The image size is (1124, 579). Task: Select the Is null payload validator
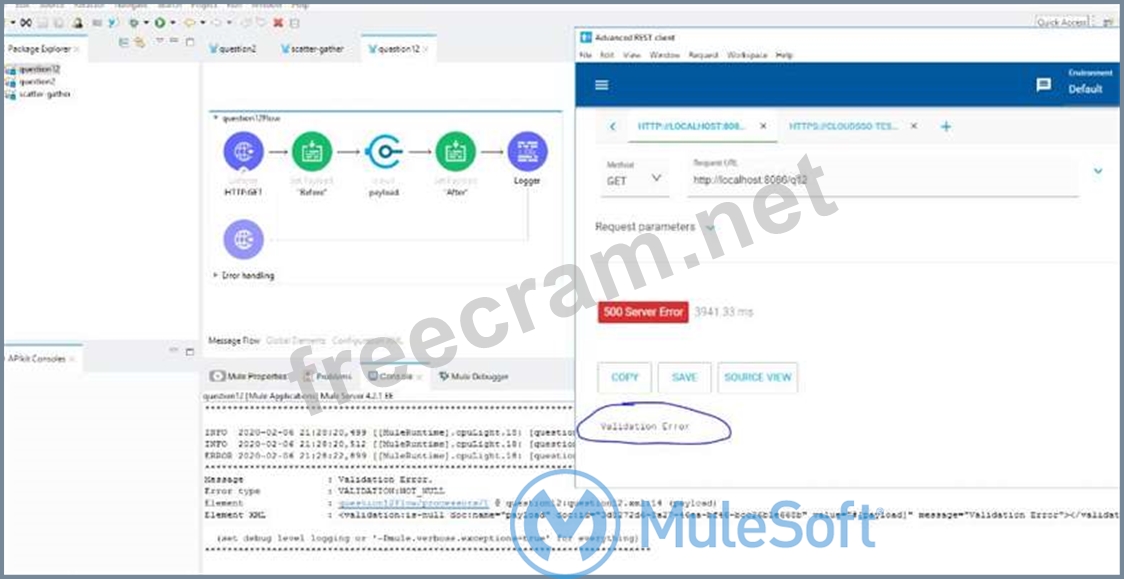coord(384,153)
